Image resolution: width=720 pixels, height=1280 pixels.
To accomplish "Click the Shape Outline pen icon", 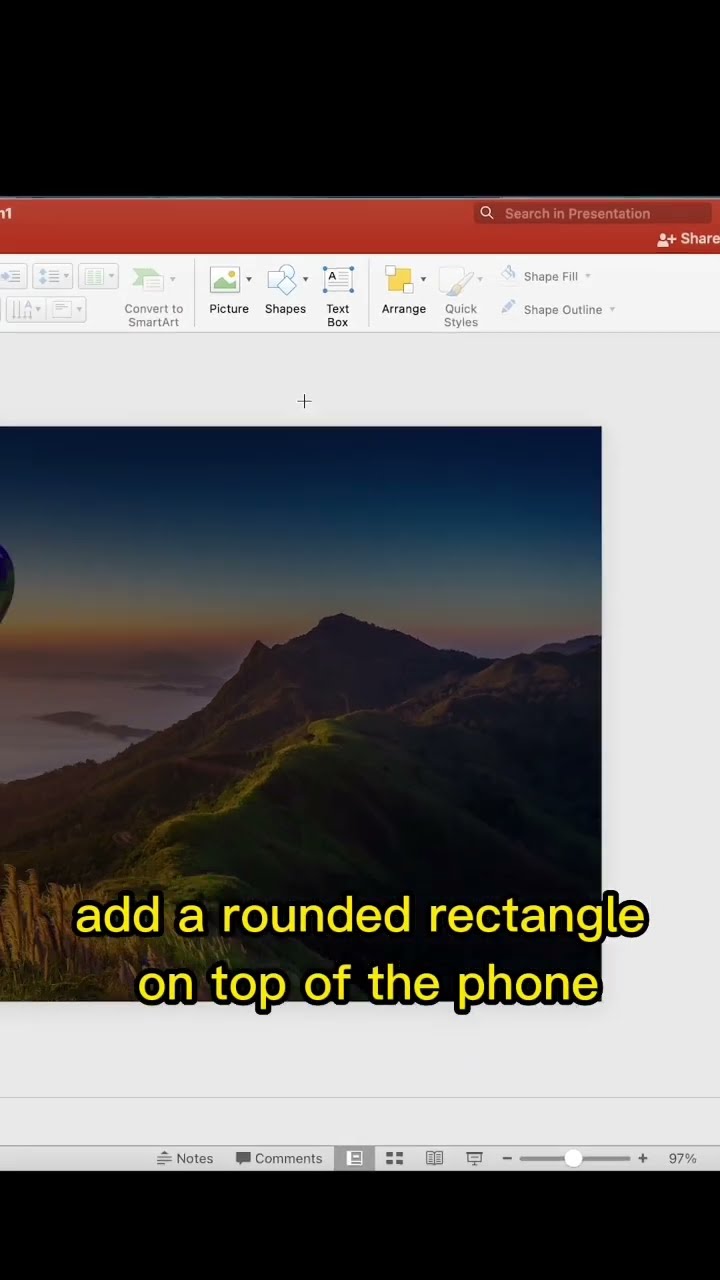I will tap(509, 308).
